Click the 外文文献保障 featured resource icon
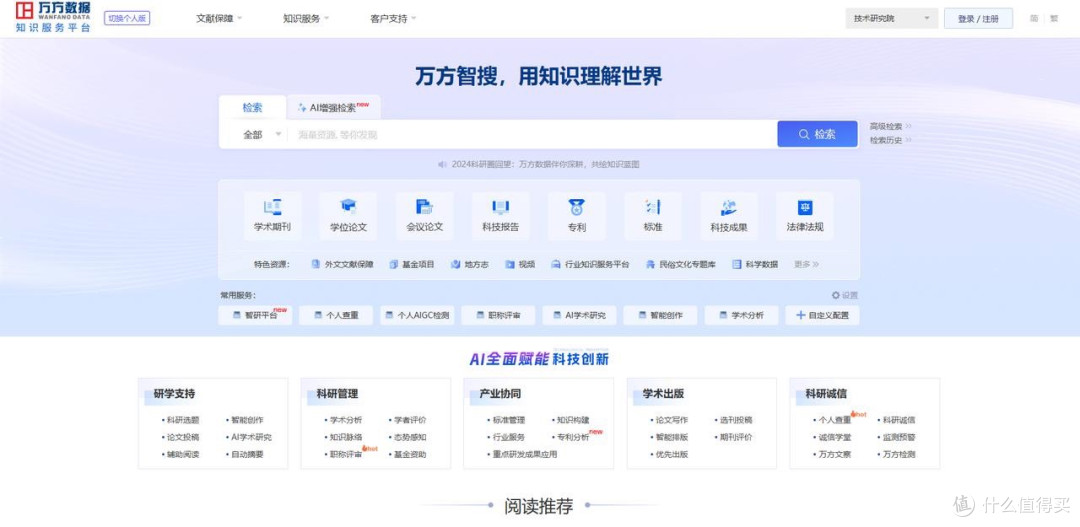This screenshot has width=1080, height=527. click(x=316, y=264)
